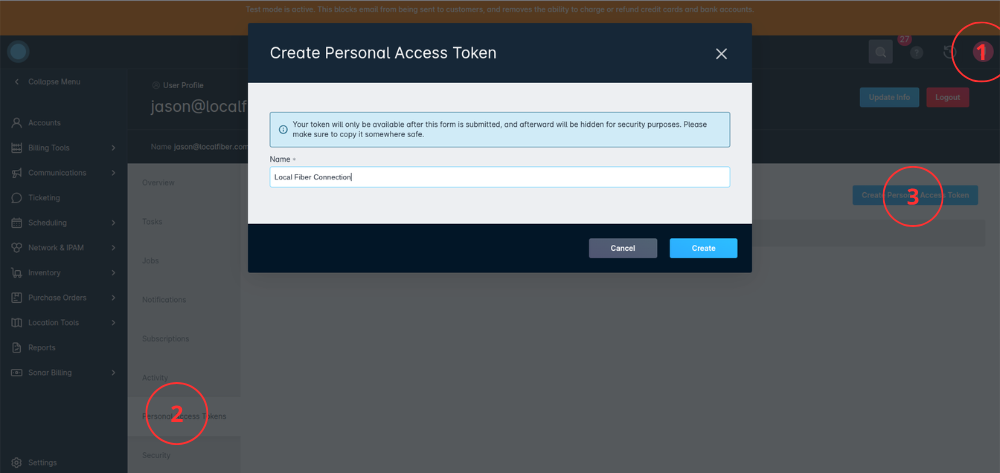Click the Name input field
This screenshot has width=1000, height=473.
[x=499, y=177]
